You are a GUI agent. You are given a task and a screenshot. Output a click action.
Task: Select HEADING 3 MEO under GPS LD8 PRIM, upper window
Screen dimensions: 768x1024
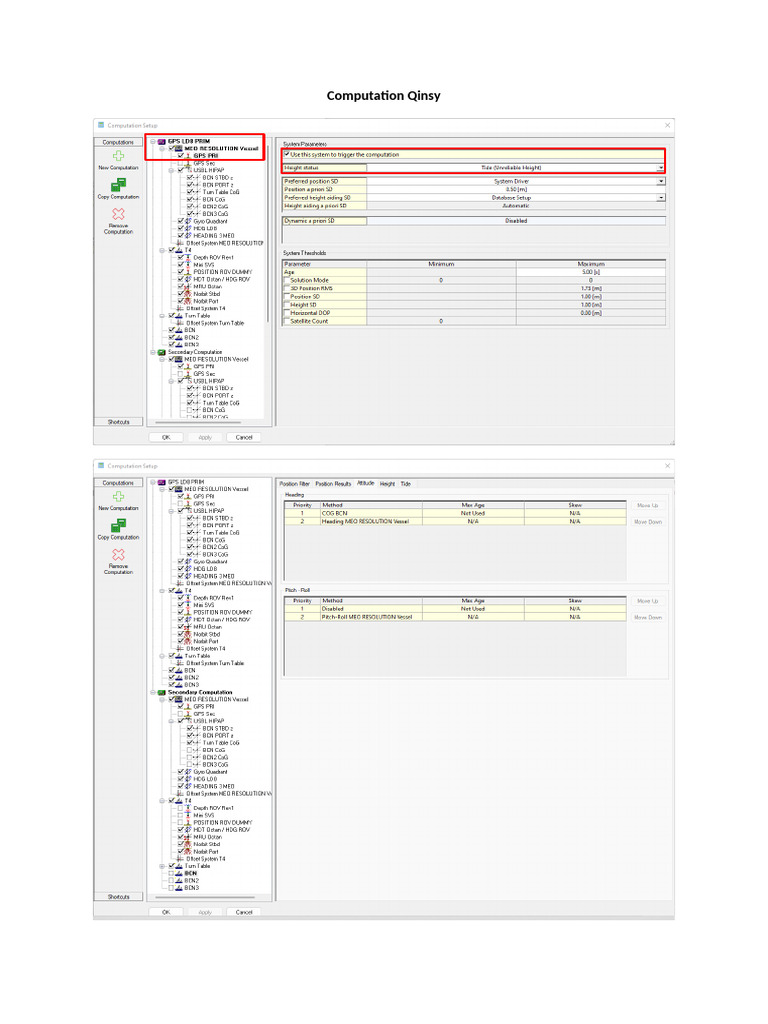(x=214, y=236)
